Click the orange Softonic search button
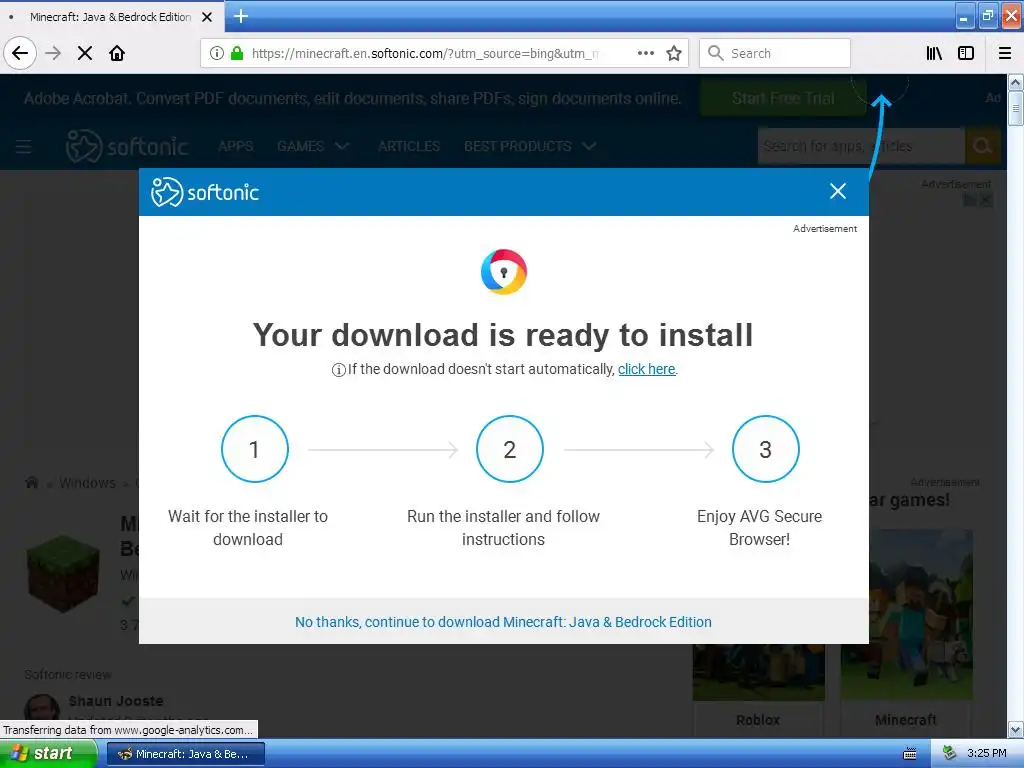This screenshot has height=768, width=1024. 982,146
